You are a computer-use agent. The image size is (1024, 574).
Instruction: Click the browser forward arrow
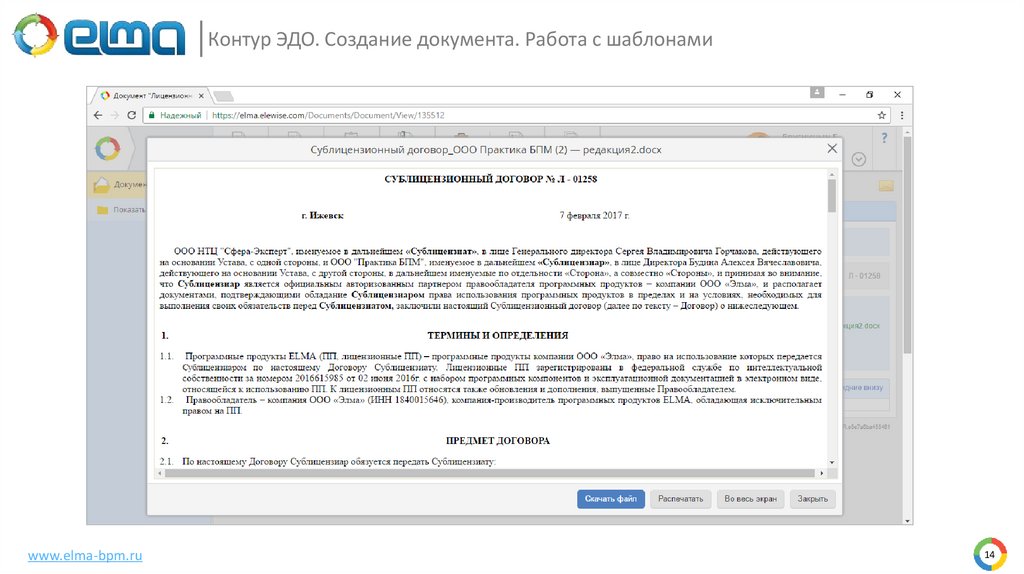(x=115, y=115)
